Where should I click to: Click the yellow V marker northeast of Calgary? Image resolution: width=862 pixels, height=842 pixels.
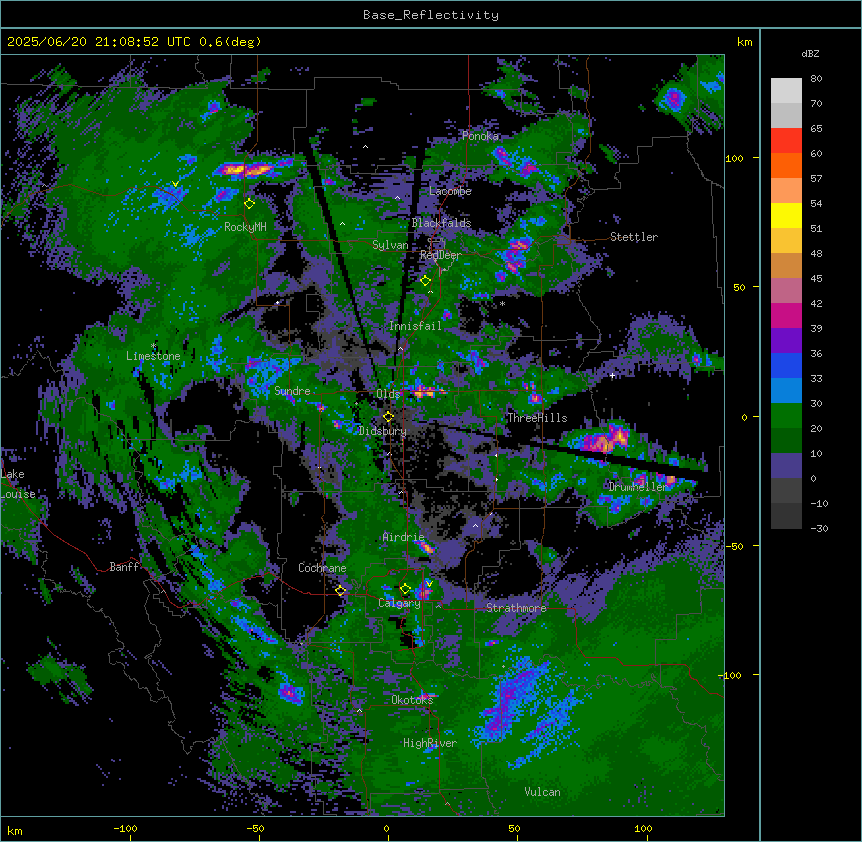[x=429, y=584]
